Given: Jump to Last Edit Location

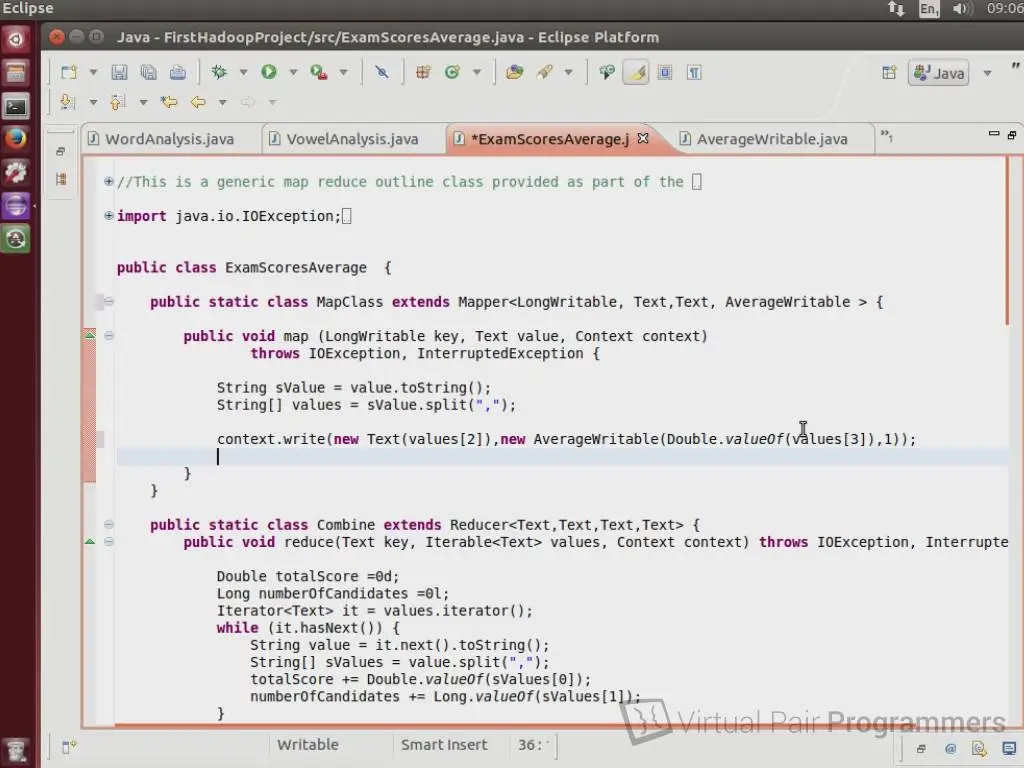Looking at the screenshot, I should (x=169, y=102).
